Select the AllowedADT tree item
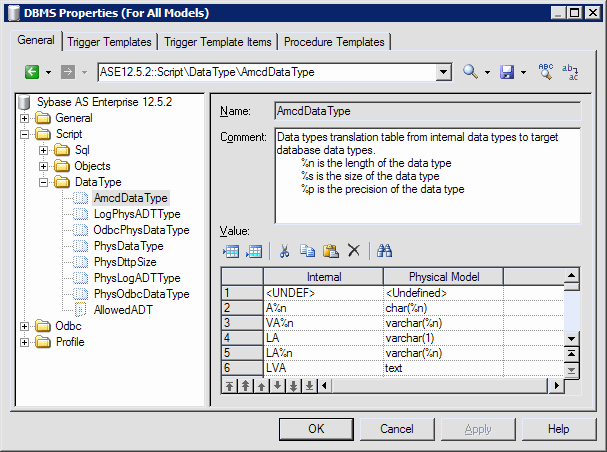The width and height of the screenshot is (607, 452). coord(123,310)
